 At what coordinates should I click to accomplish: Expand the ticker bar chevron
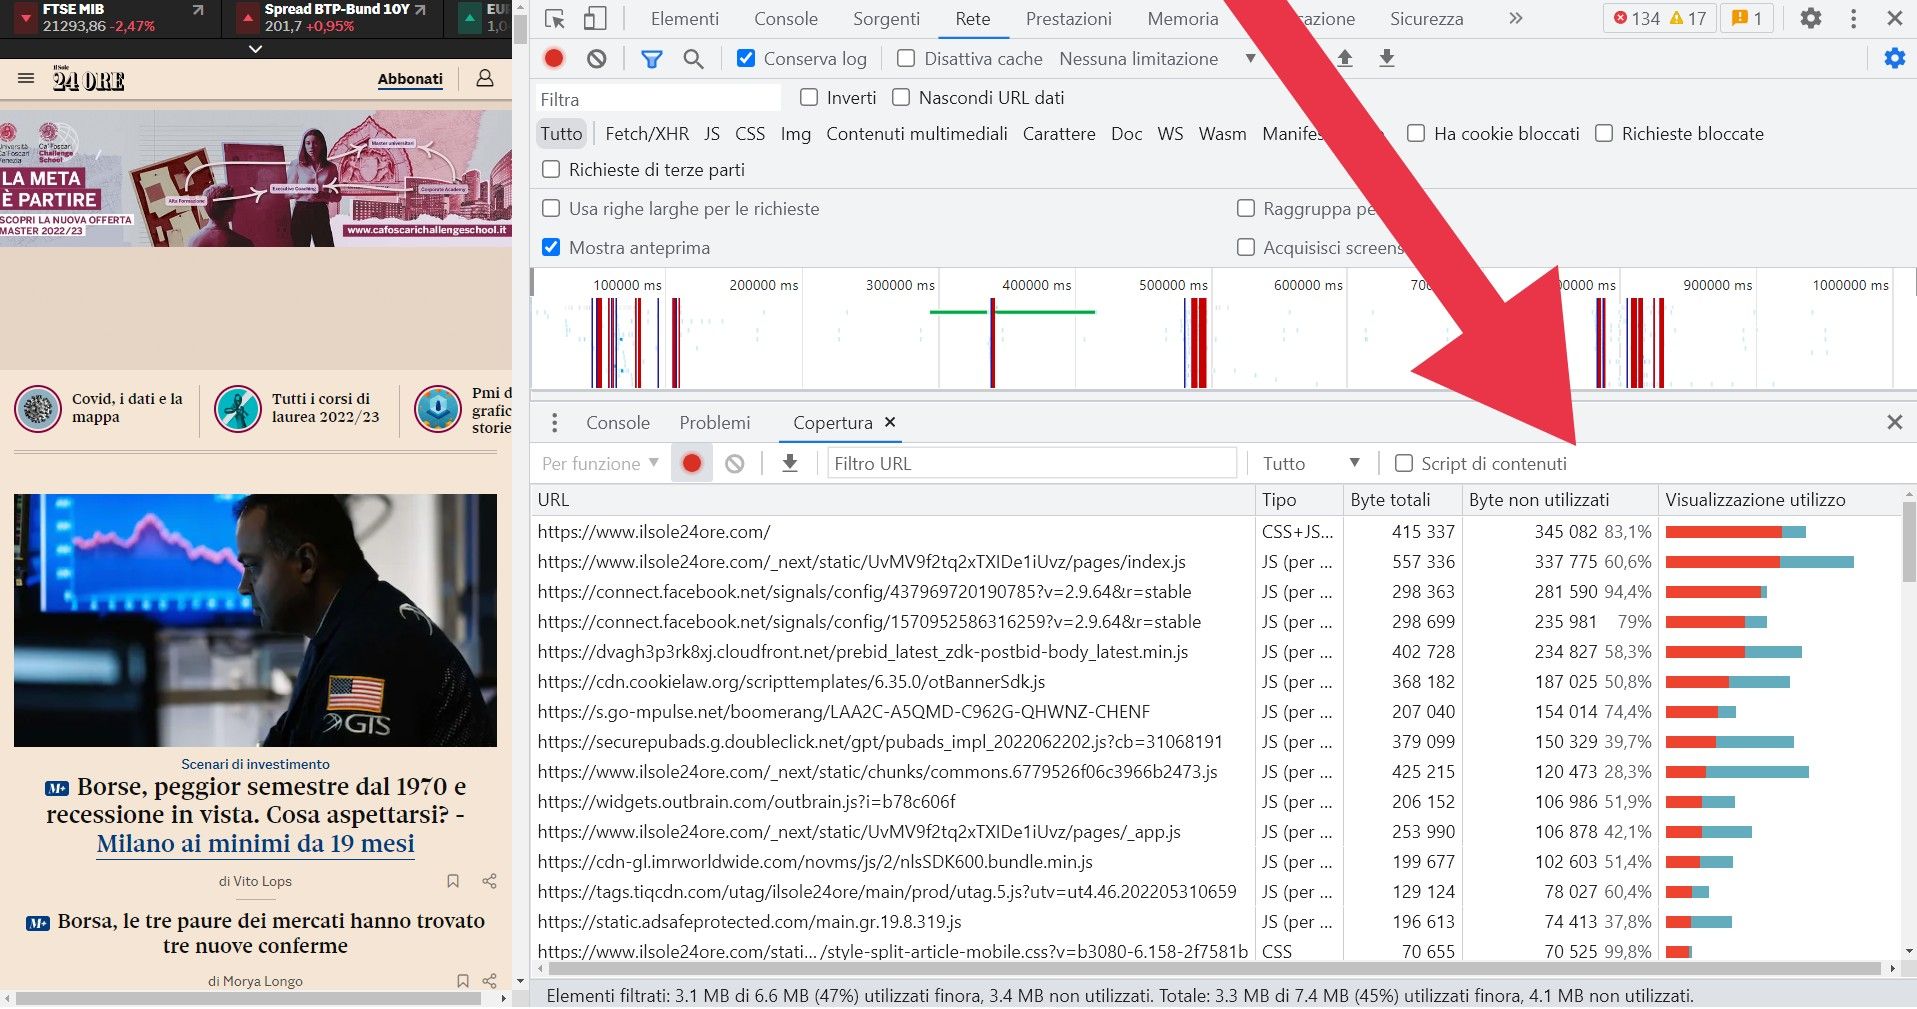pyautogui.click(x=255, y=49)
